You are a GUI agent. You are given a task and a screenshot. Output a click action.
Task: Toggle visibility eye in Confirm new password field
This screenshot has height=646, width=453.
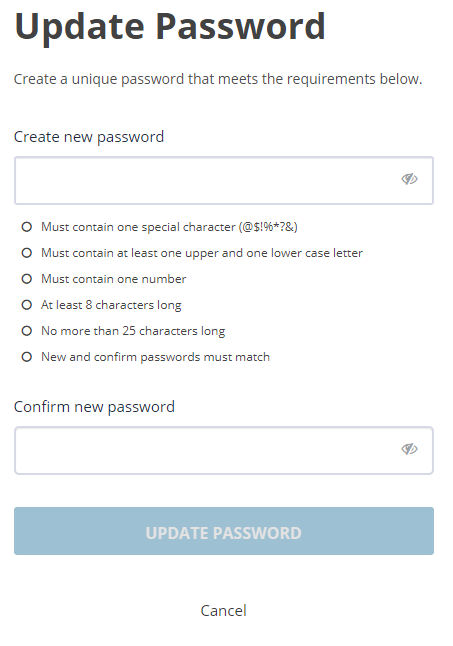pyautogui.click(x=409, y=449)
